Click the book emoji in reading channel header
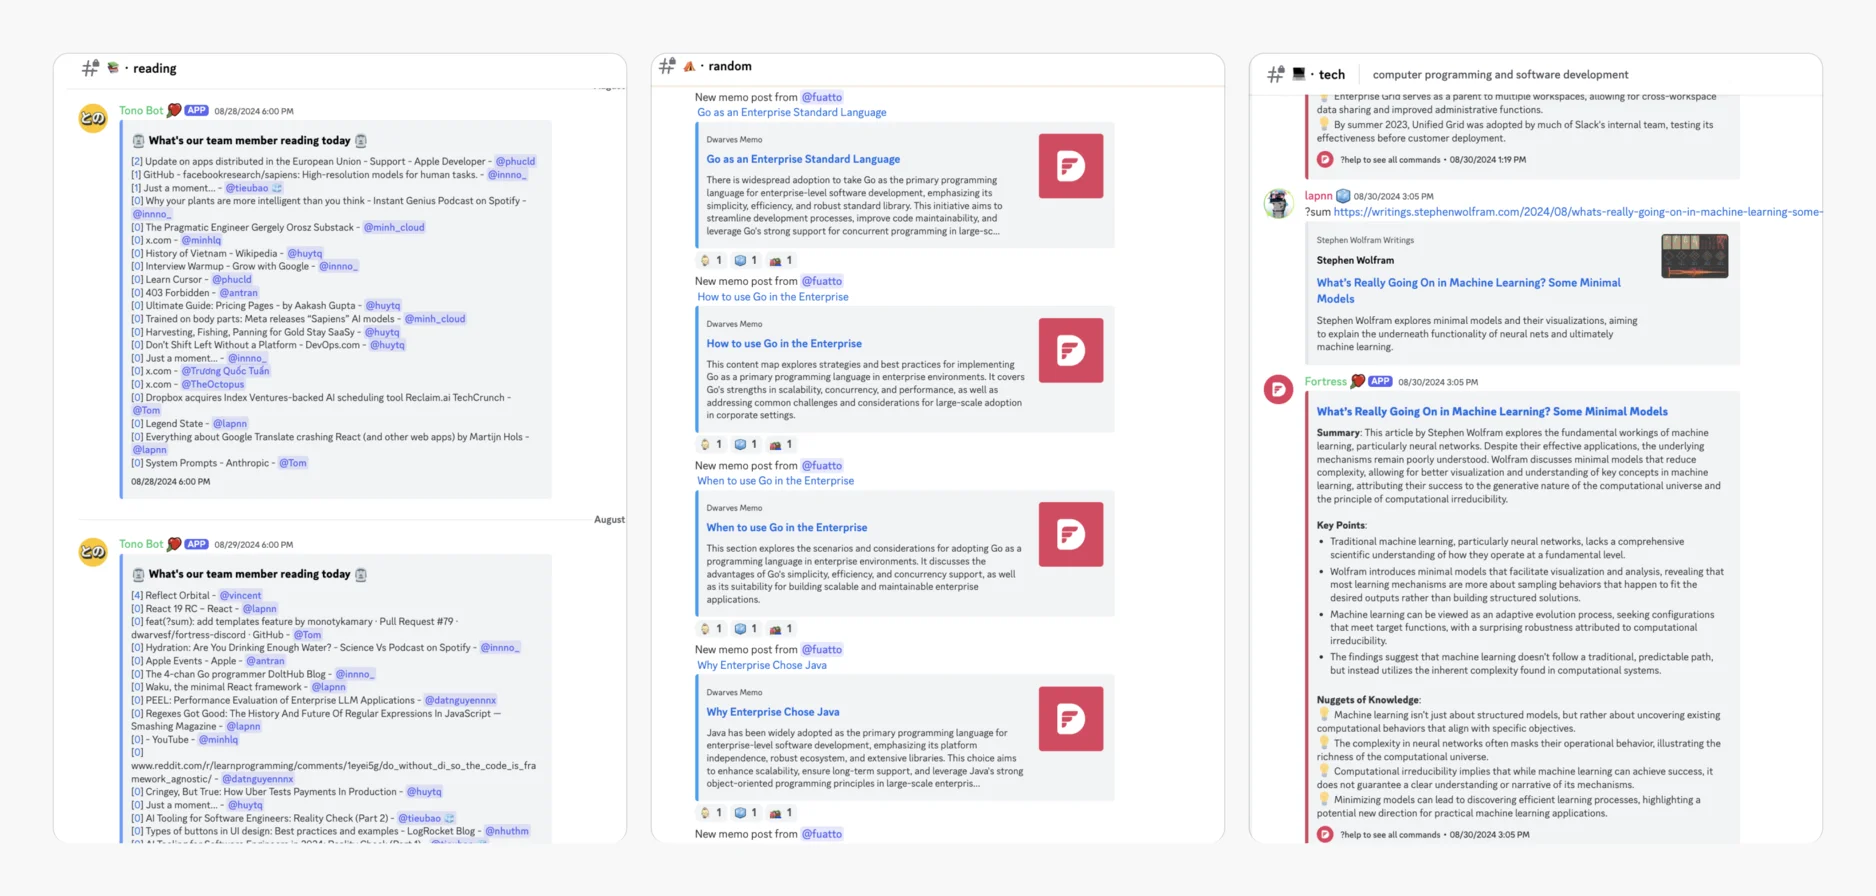This screenshot has height=896, width=1876. pyautogui.click(x=113, y=68)
